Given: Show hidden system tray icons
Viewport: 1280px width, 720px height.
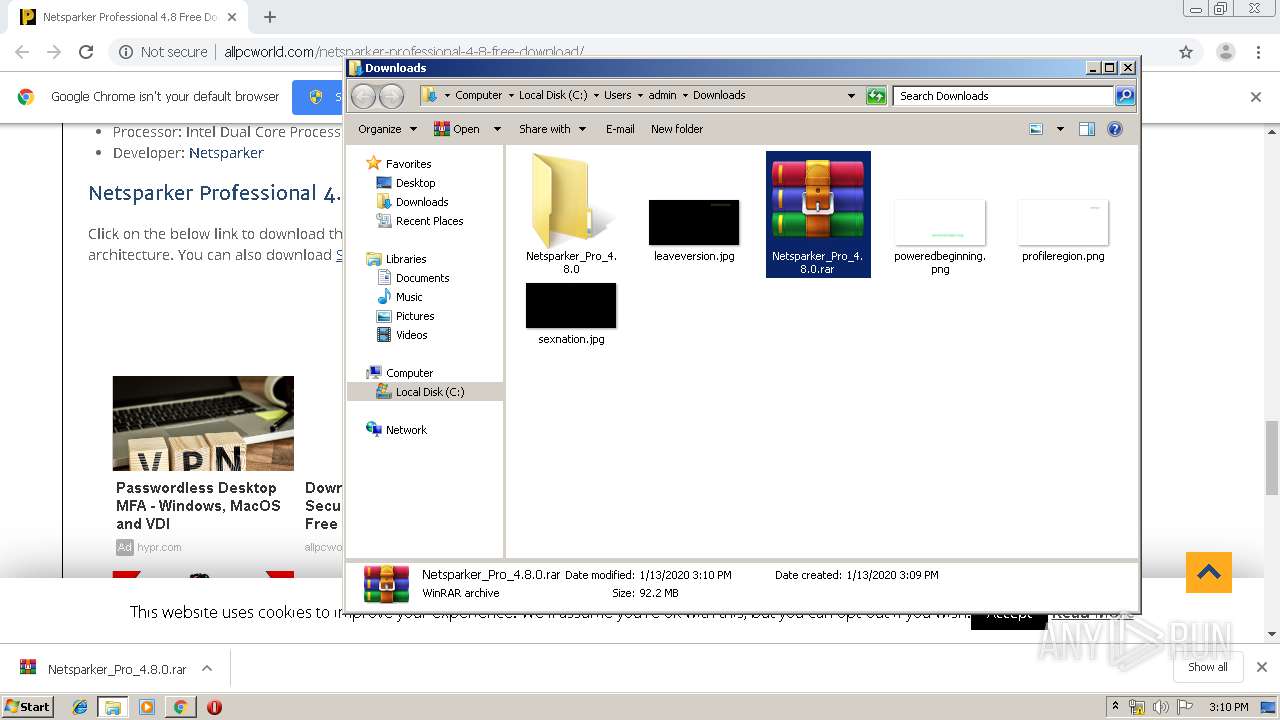Looking at the screenshot, I should (1115, 707).
